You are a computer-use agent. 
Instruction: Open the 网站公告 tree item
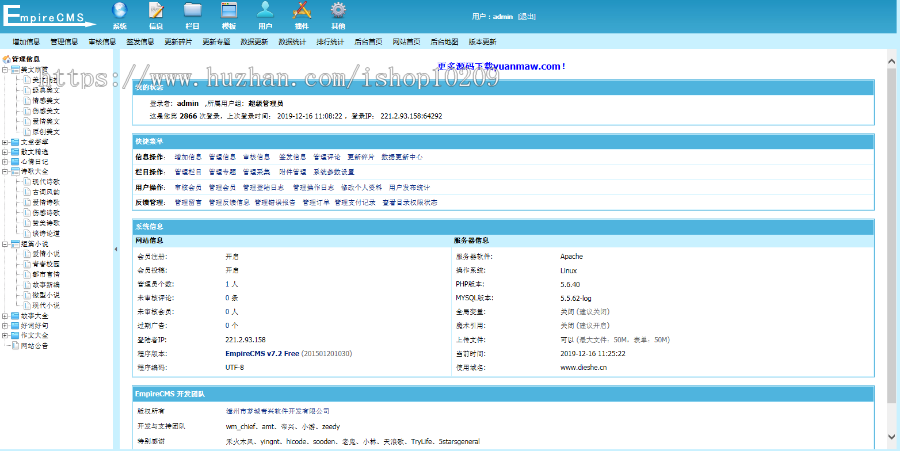pos(34,346)
